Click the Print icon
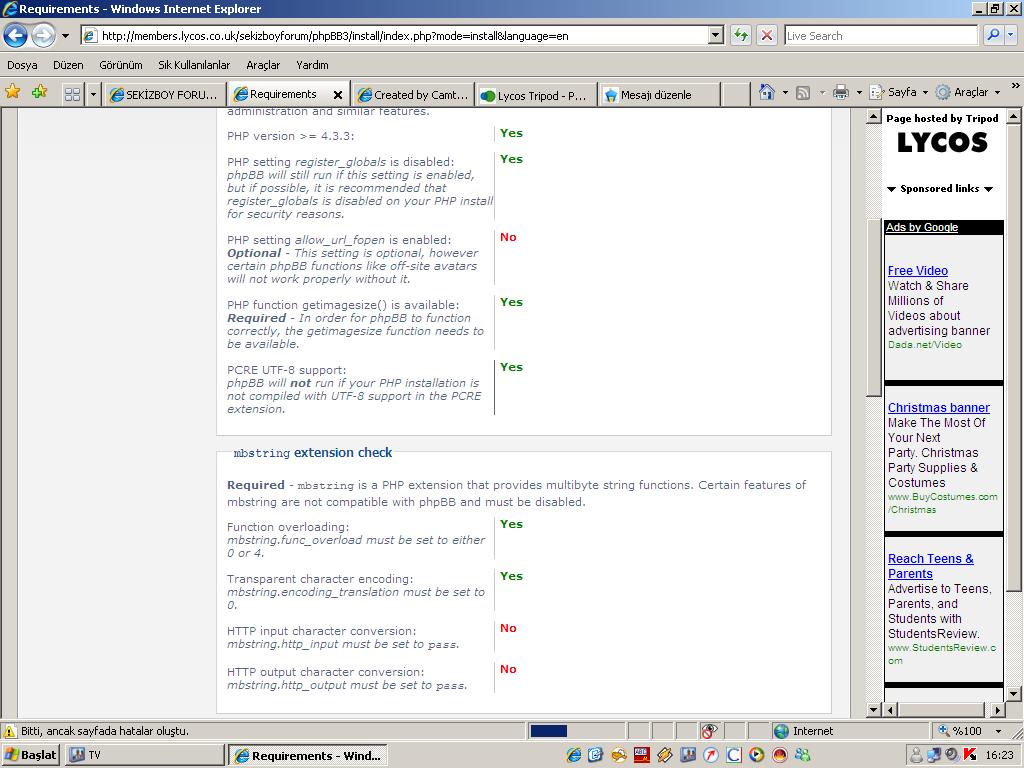Screen dimensions: 1024x768 [840, 93]
